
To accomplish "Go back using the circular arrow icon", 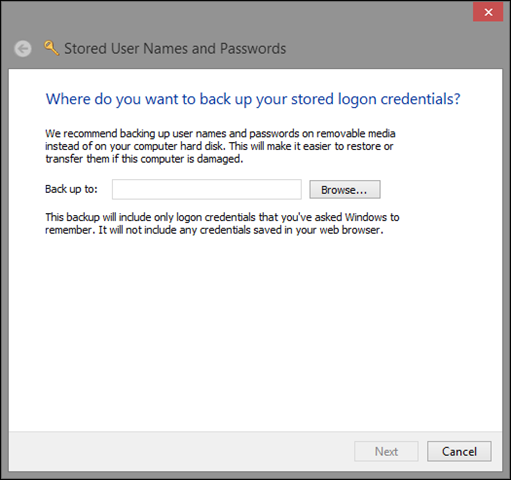I will [x=23, y=49].
